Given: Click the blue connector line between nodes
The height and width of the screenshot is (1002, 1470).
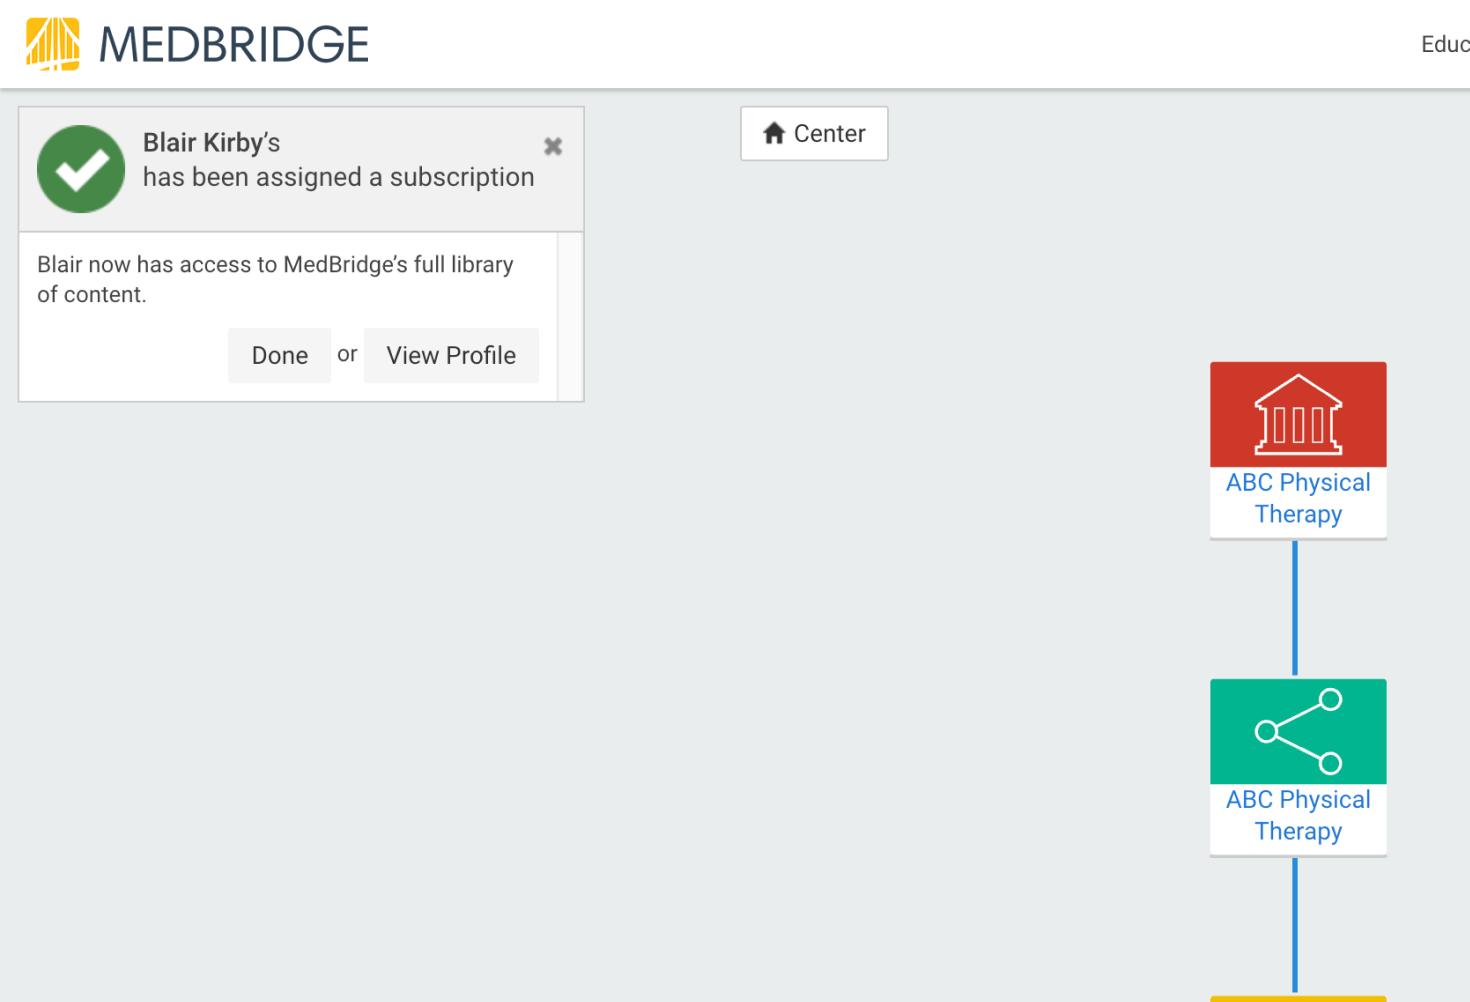Looking at the screenshot, I should [x=1295, y=608].
